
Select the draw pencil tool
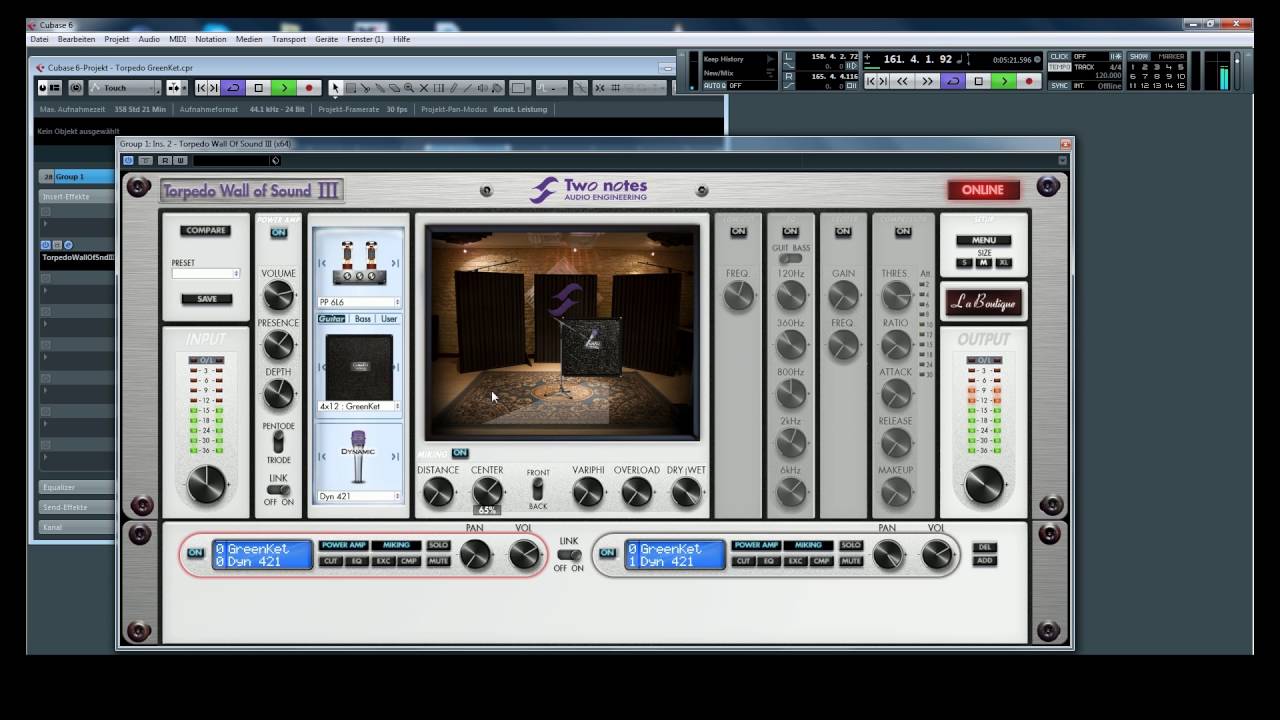pyautogui.click(x=453, y=88)
